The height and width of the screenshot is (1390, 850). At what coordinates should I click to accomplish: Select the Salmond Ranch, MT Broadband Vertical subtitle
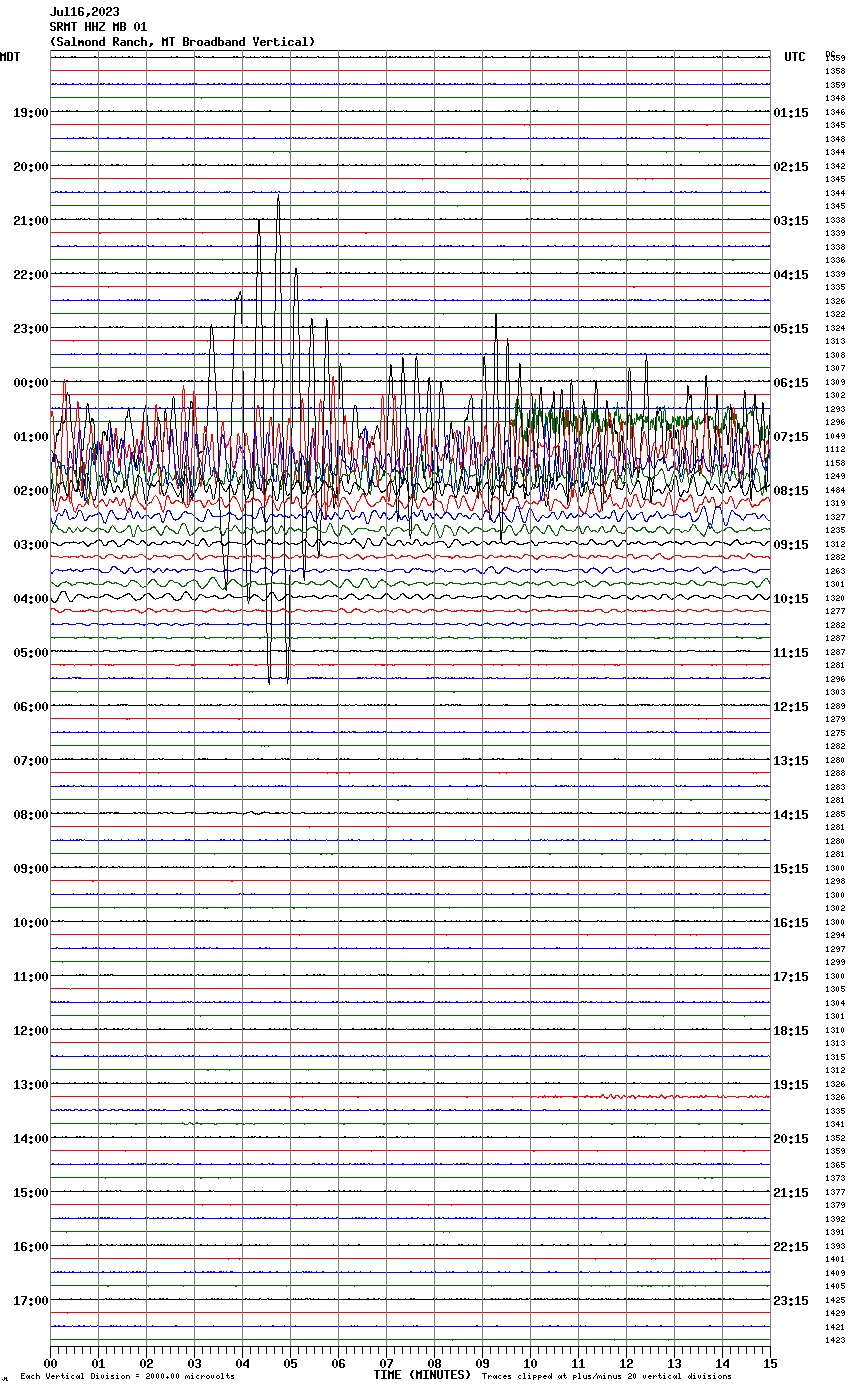point(182,42)
